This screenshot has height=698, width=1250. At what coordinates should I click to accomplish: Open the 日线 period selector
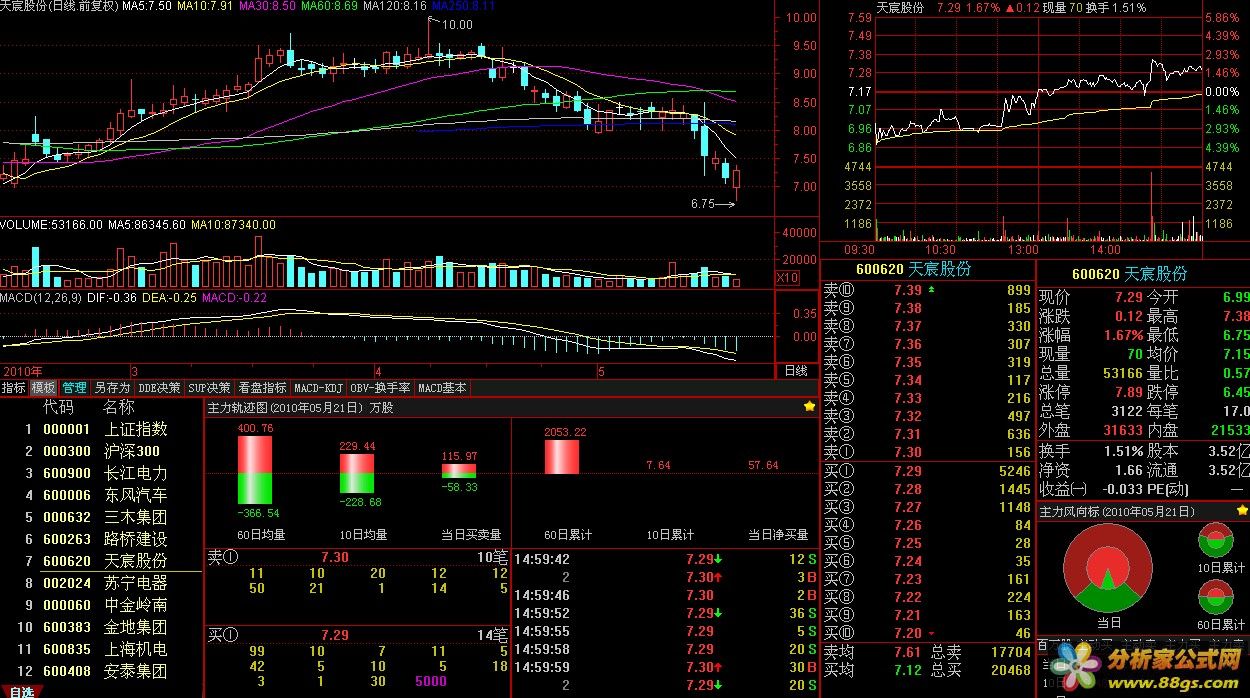pyautogui.click(x=796, y=370)
